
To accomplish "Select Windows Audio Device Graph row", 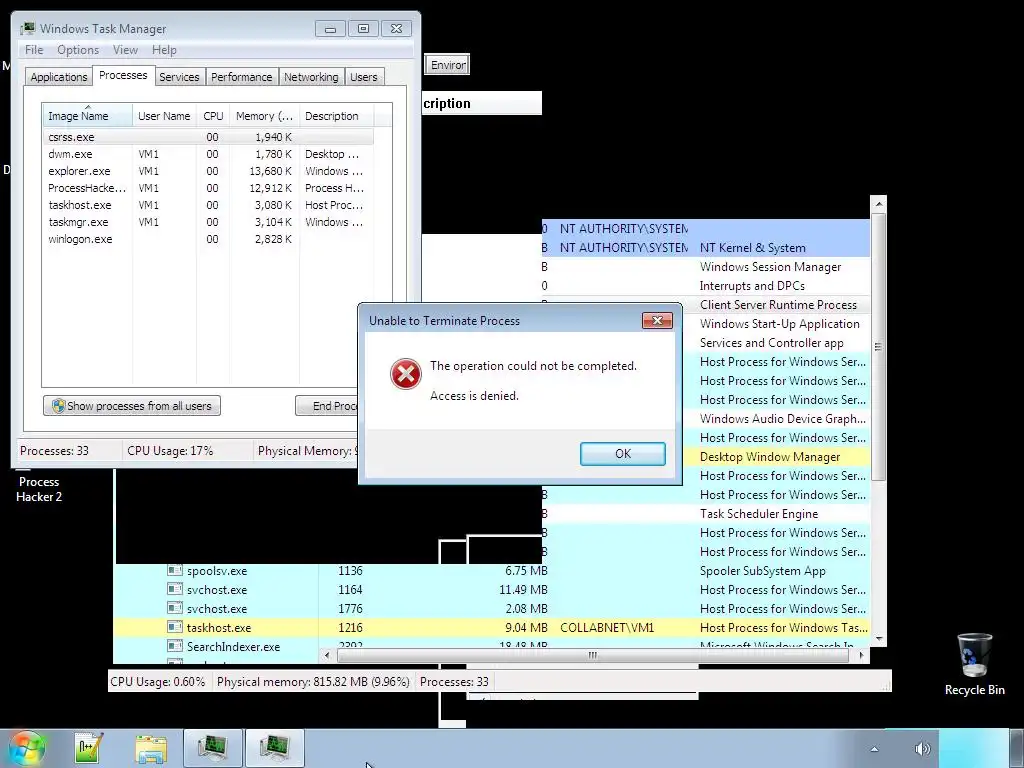I will point(776,419).
